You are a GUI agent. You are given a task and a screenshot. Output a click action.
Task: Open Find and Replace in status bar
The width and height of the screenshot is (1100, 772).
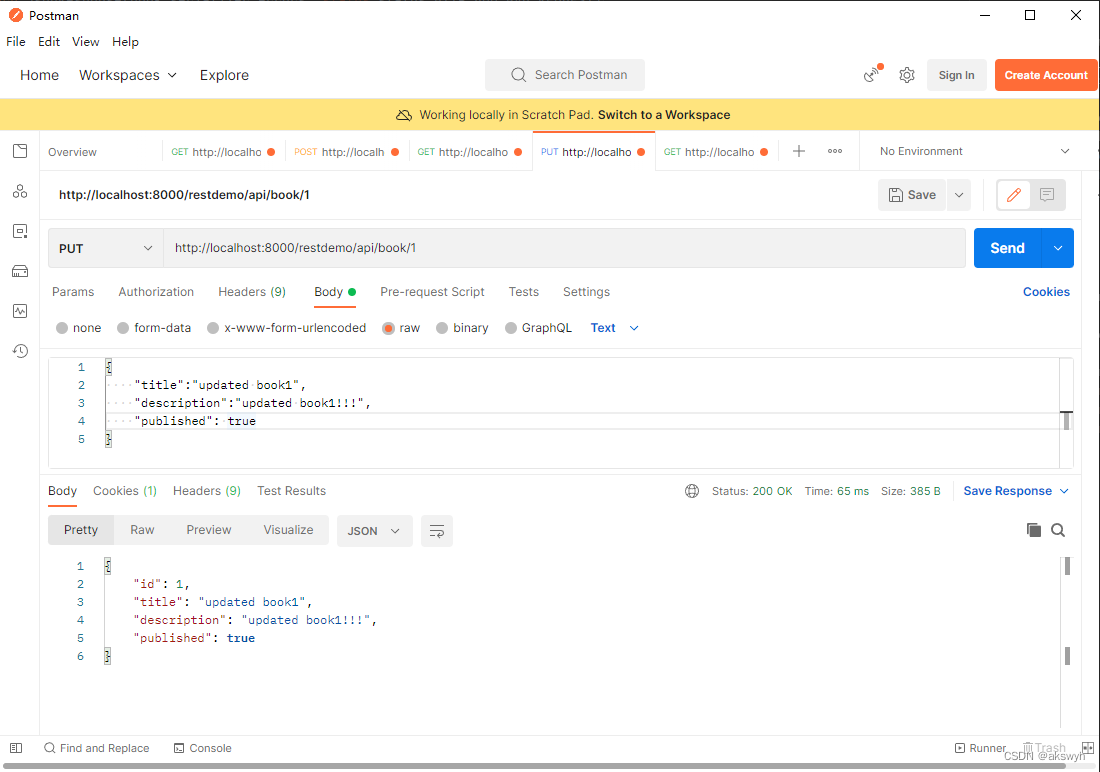tap(96, 748)
